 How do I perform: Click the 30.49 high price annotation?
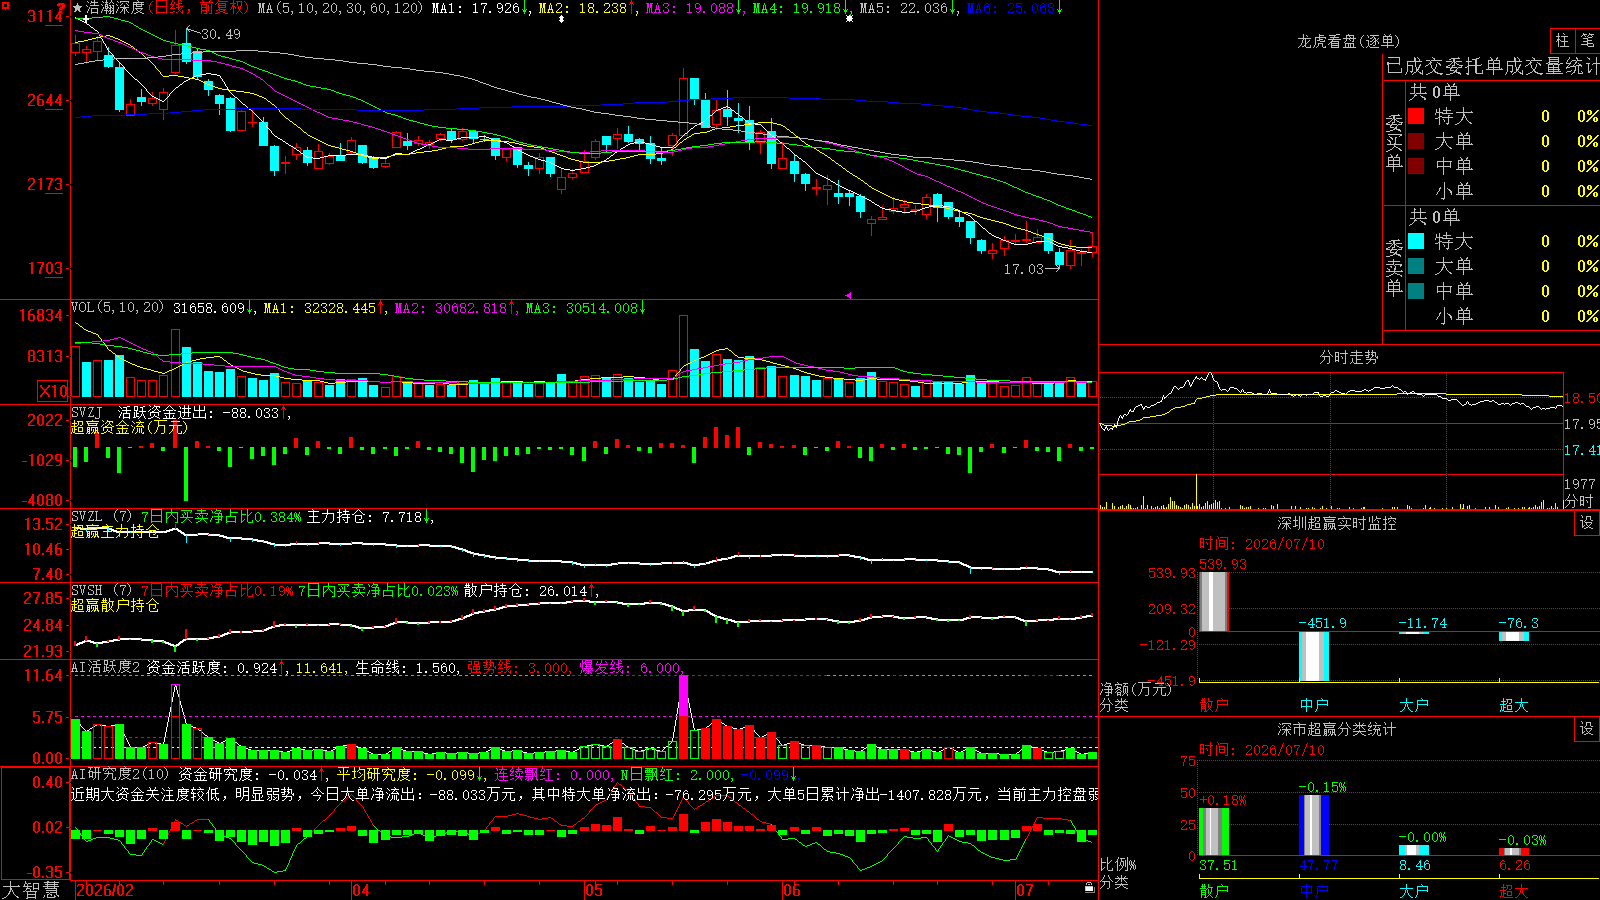click(x=221, y=34)
